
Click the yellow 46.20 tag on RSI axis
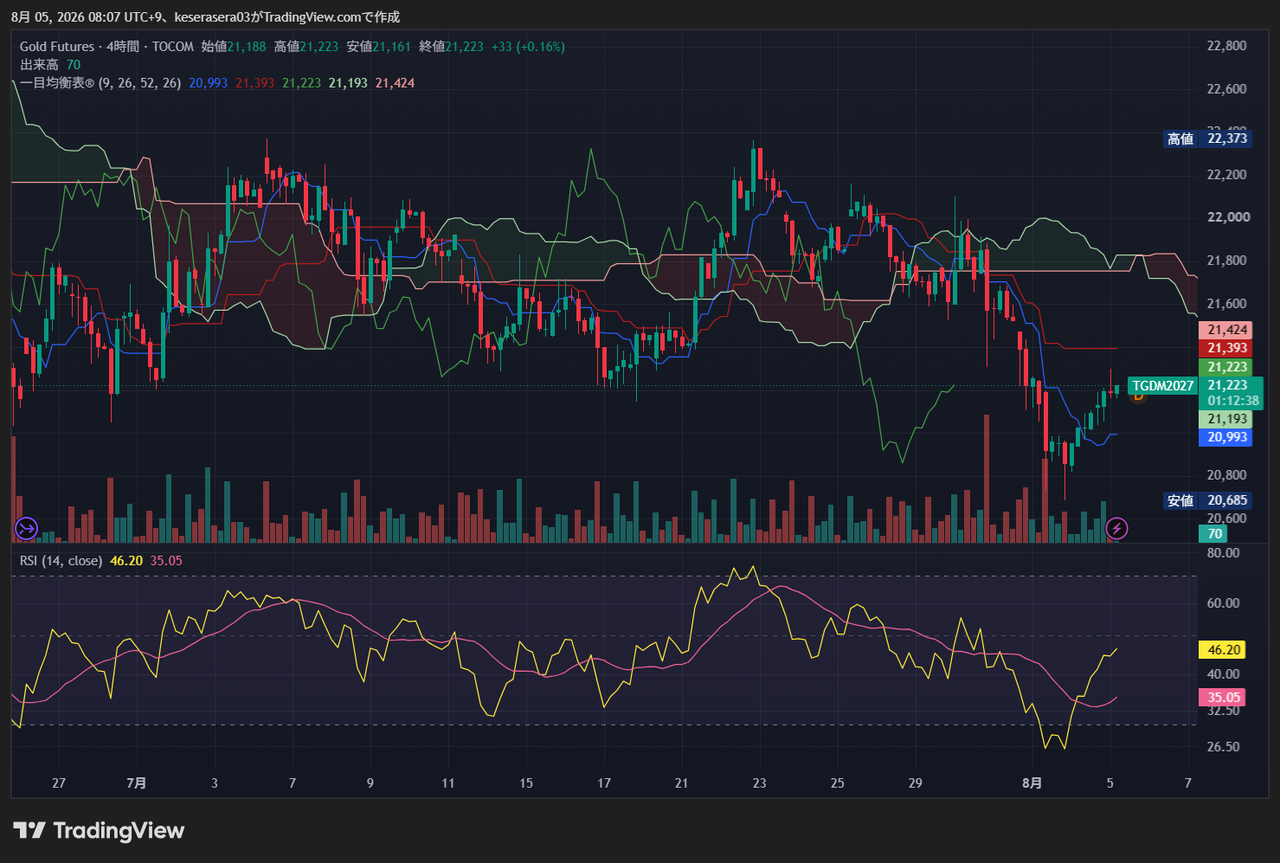click(1224, 650)
